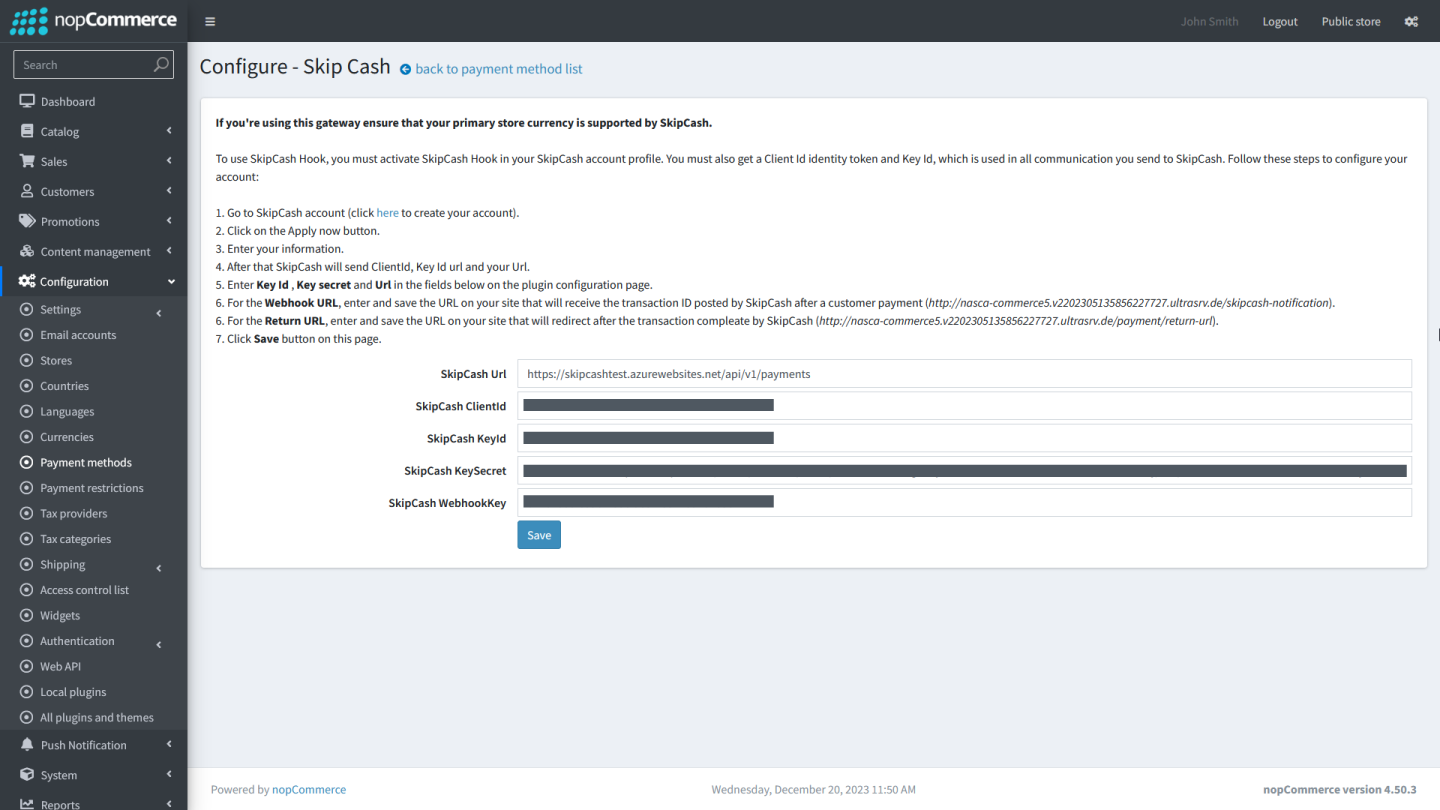Image resolution: width=1440 pixels, height=810 pixels.
Task: Open the settings gear icon in header
Action: 1411,21
